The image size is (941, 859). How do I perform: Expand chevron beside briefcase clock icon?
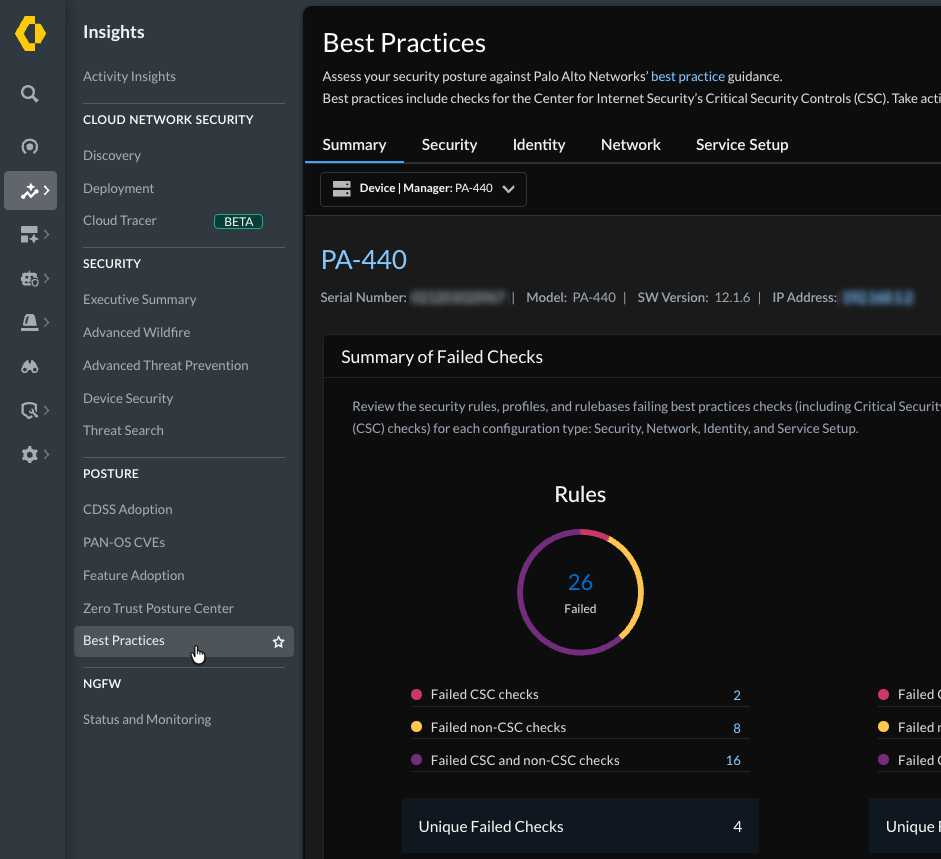47,278
